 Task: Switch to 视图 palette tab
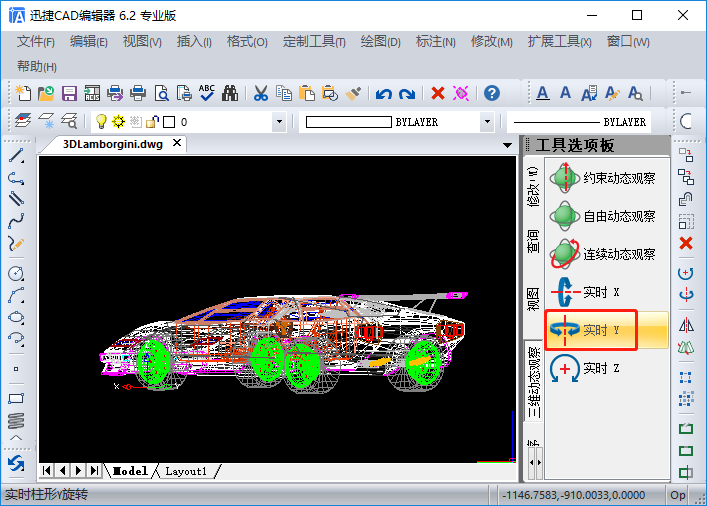[533, 299]
